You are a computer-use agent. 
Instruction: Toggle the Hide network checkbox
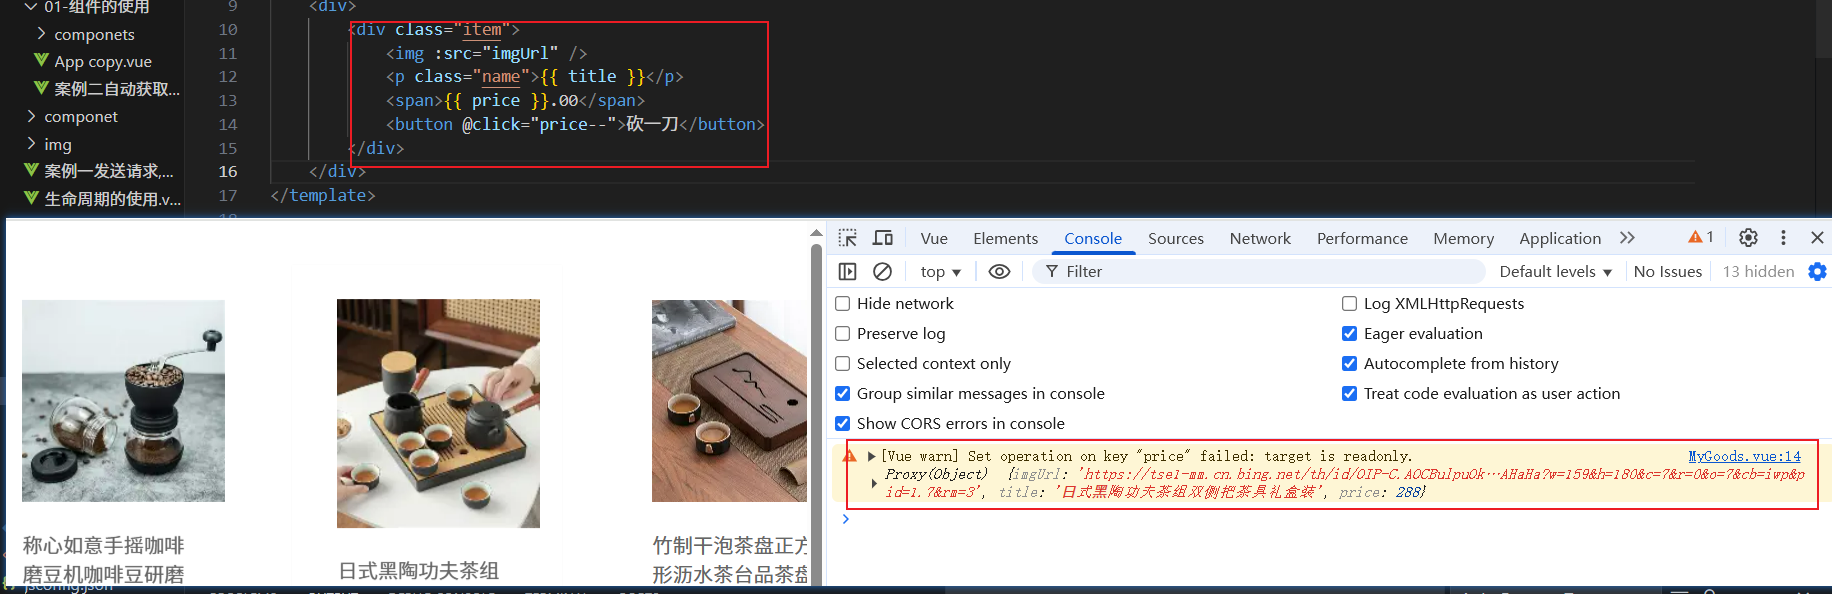pyautogui.click(x=842, y=303)
